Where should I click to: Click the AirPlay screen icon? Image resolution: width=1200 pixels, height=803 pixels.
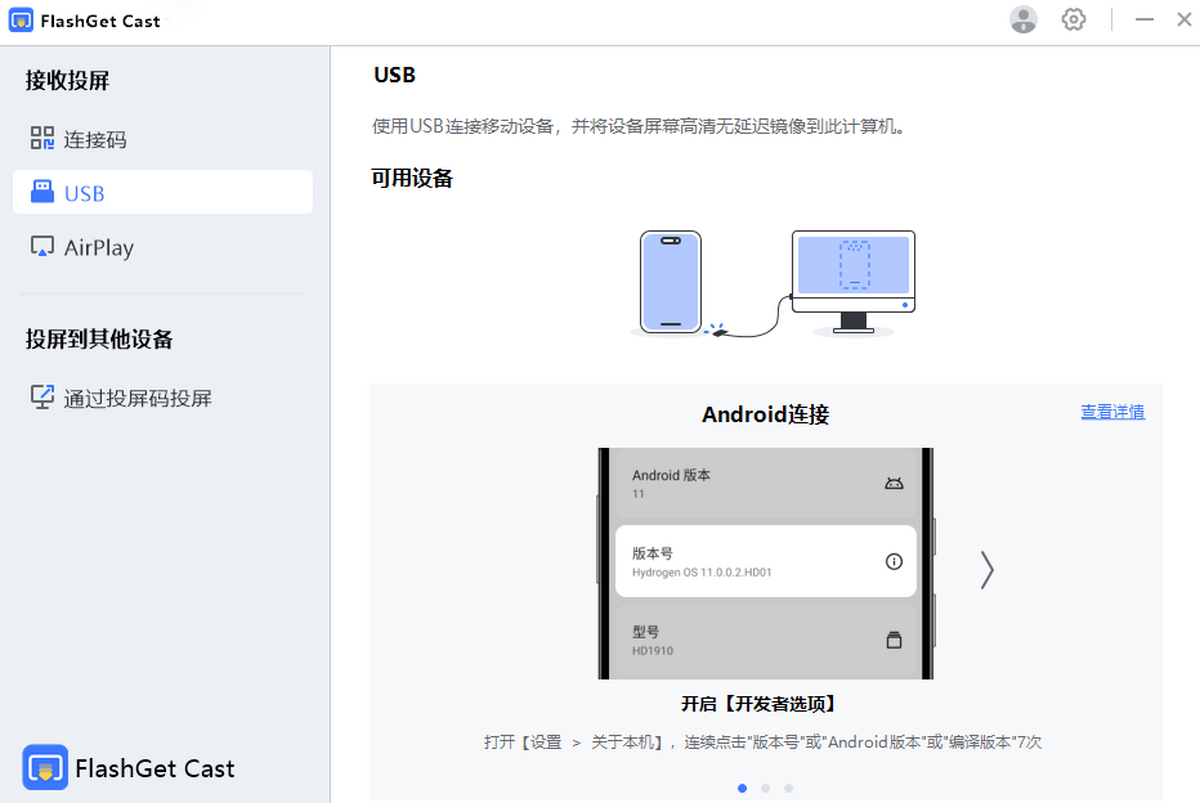pyautogui.click(x=42, y=247)
